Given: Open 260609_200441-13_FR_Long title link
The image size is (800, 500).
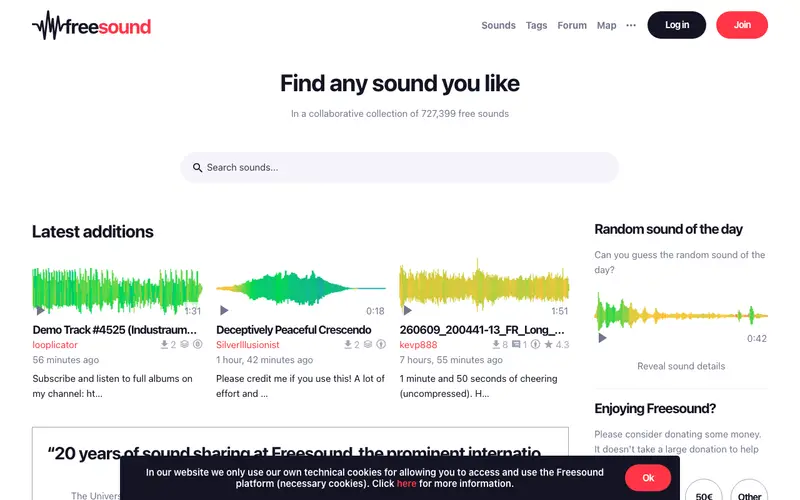Looking at the screenshot, I should [482, 330].
